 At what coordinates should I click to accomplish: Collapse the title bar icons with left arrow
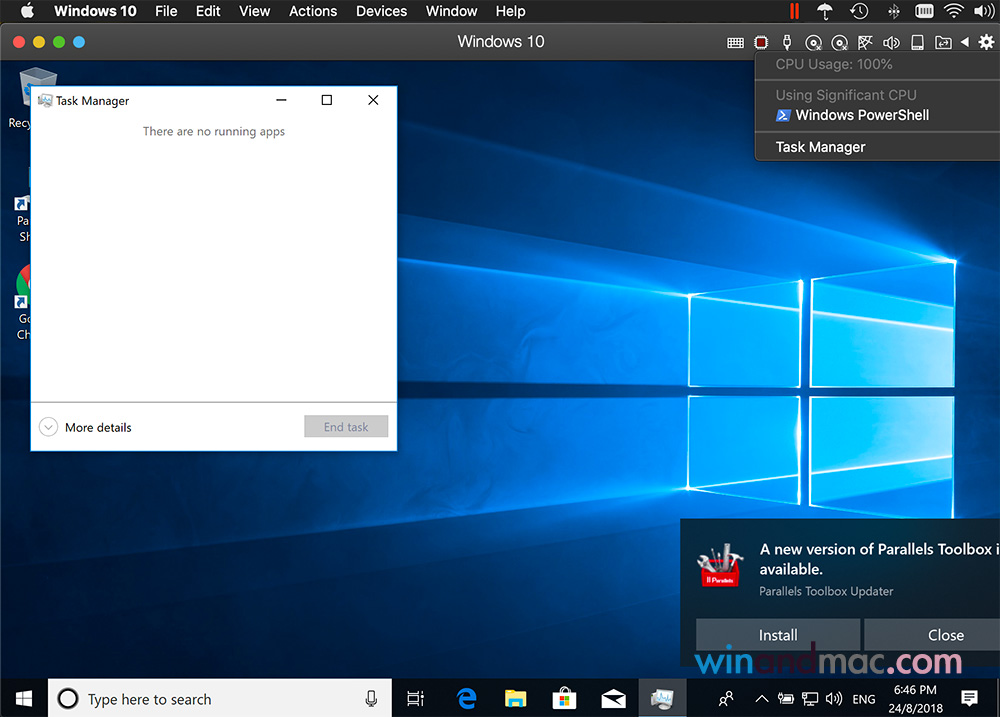coord(965,42)
